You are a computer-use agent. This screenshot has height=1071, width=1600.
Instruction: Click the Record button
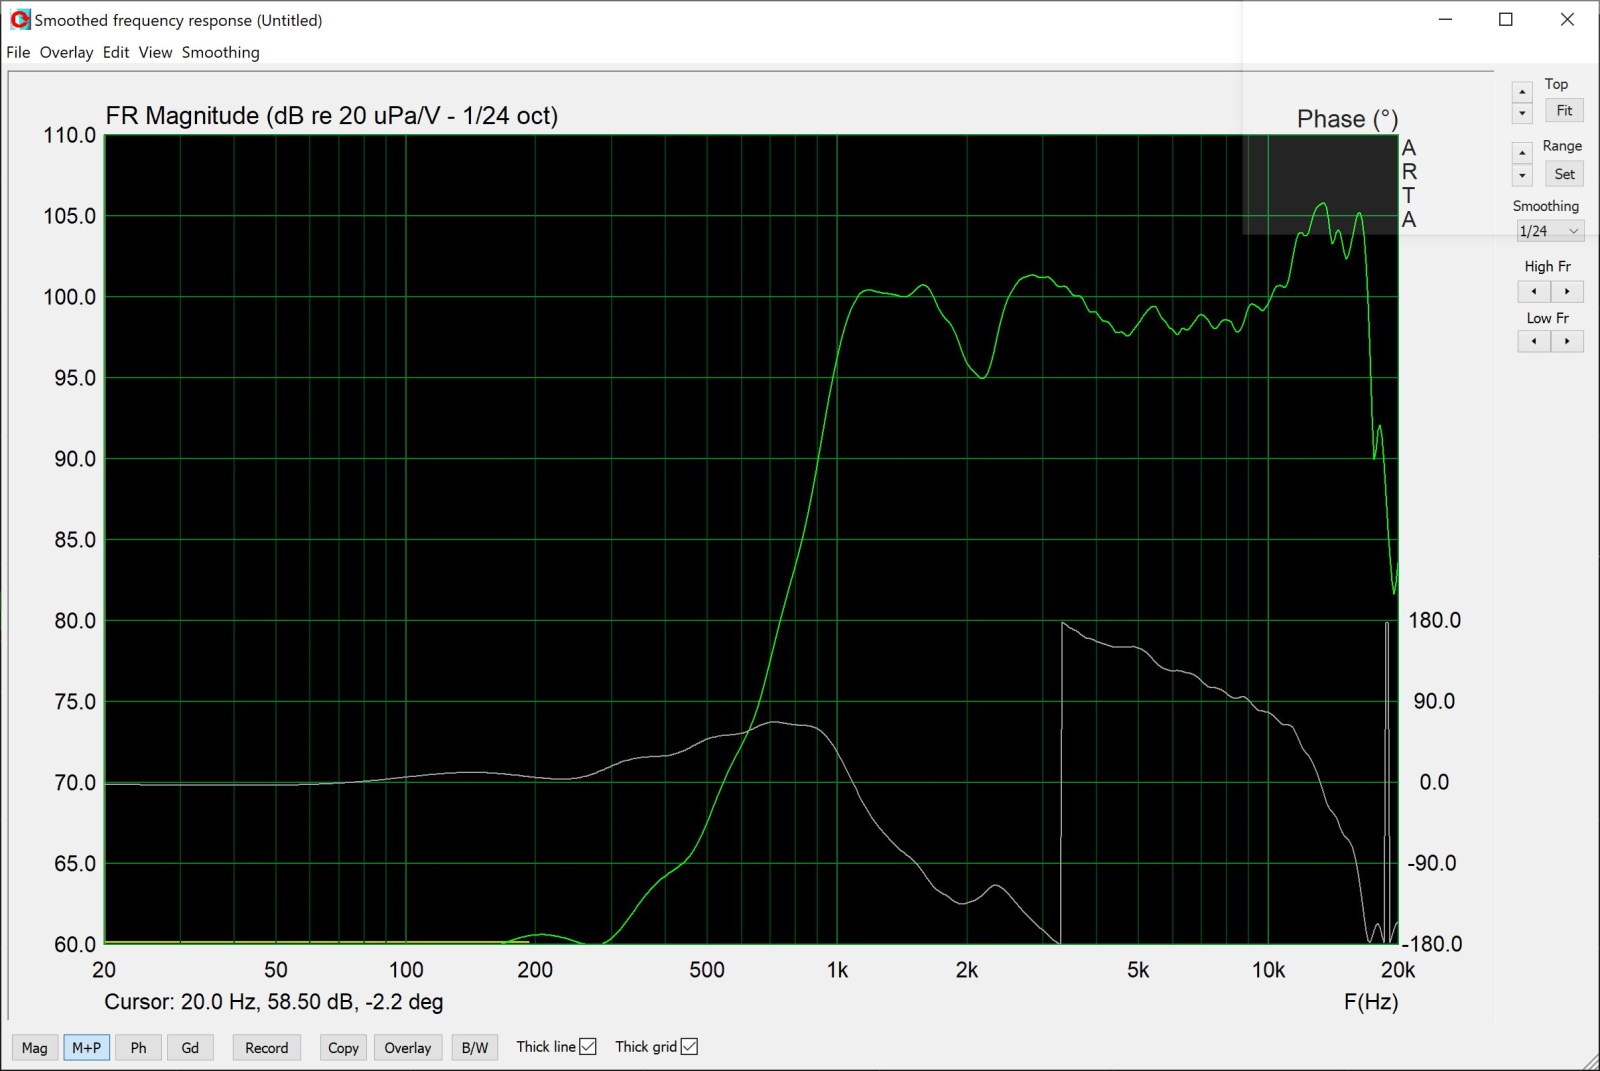click(266, 1048)
